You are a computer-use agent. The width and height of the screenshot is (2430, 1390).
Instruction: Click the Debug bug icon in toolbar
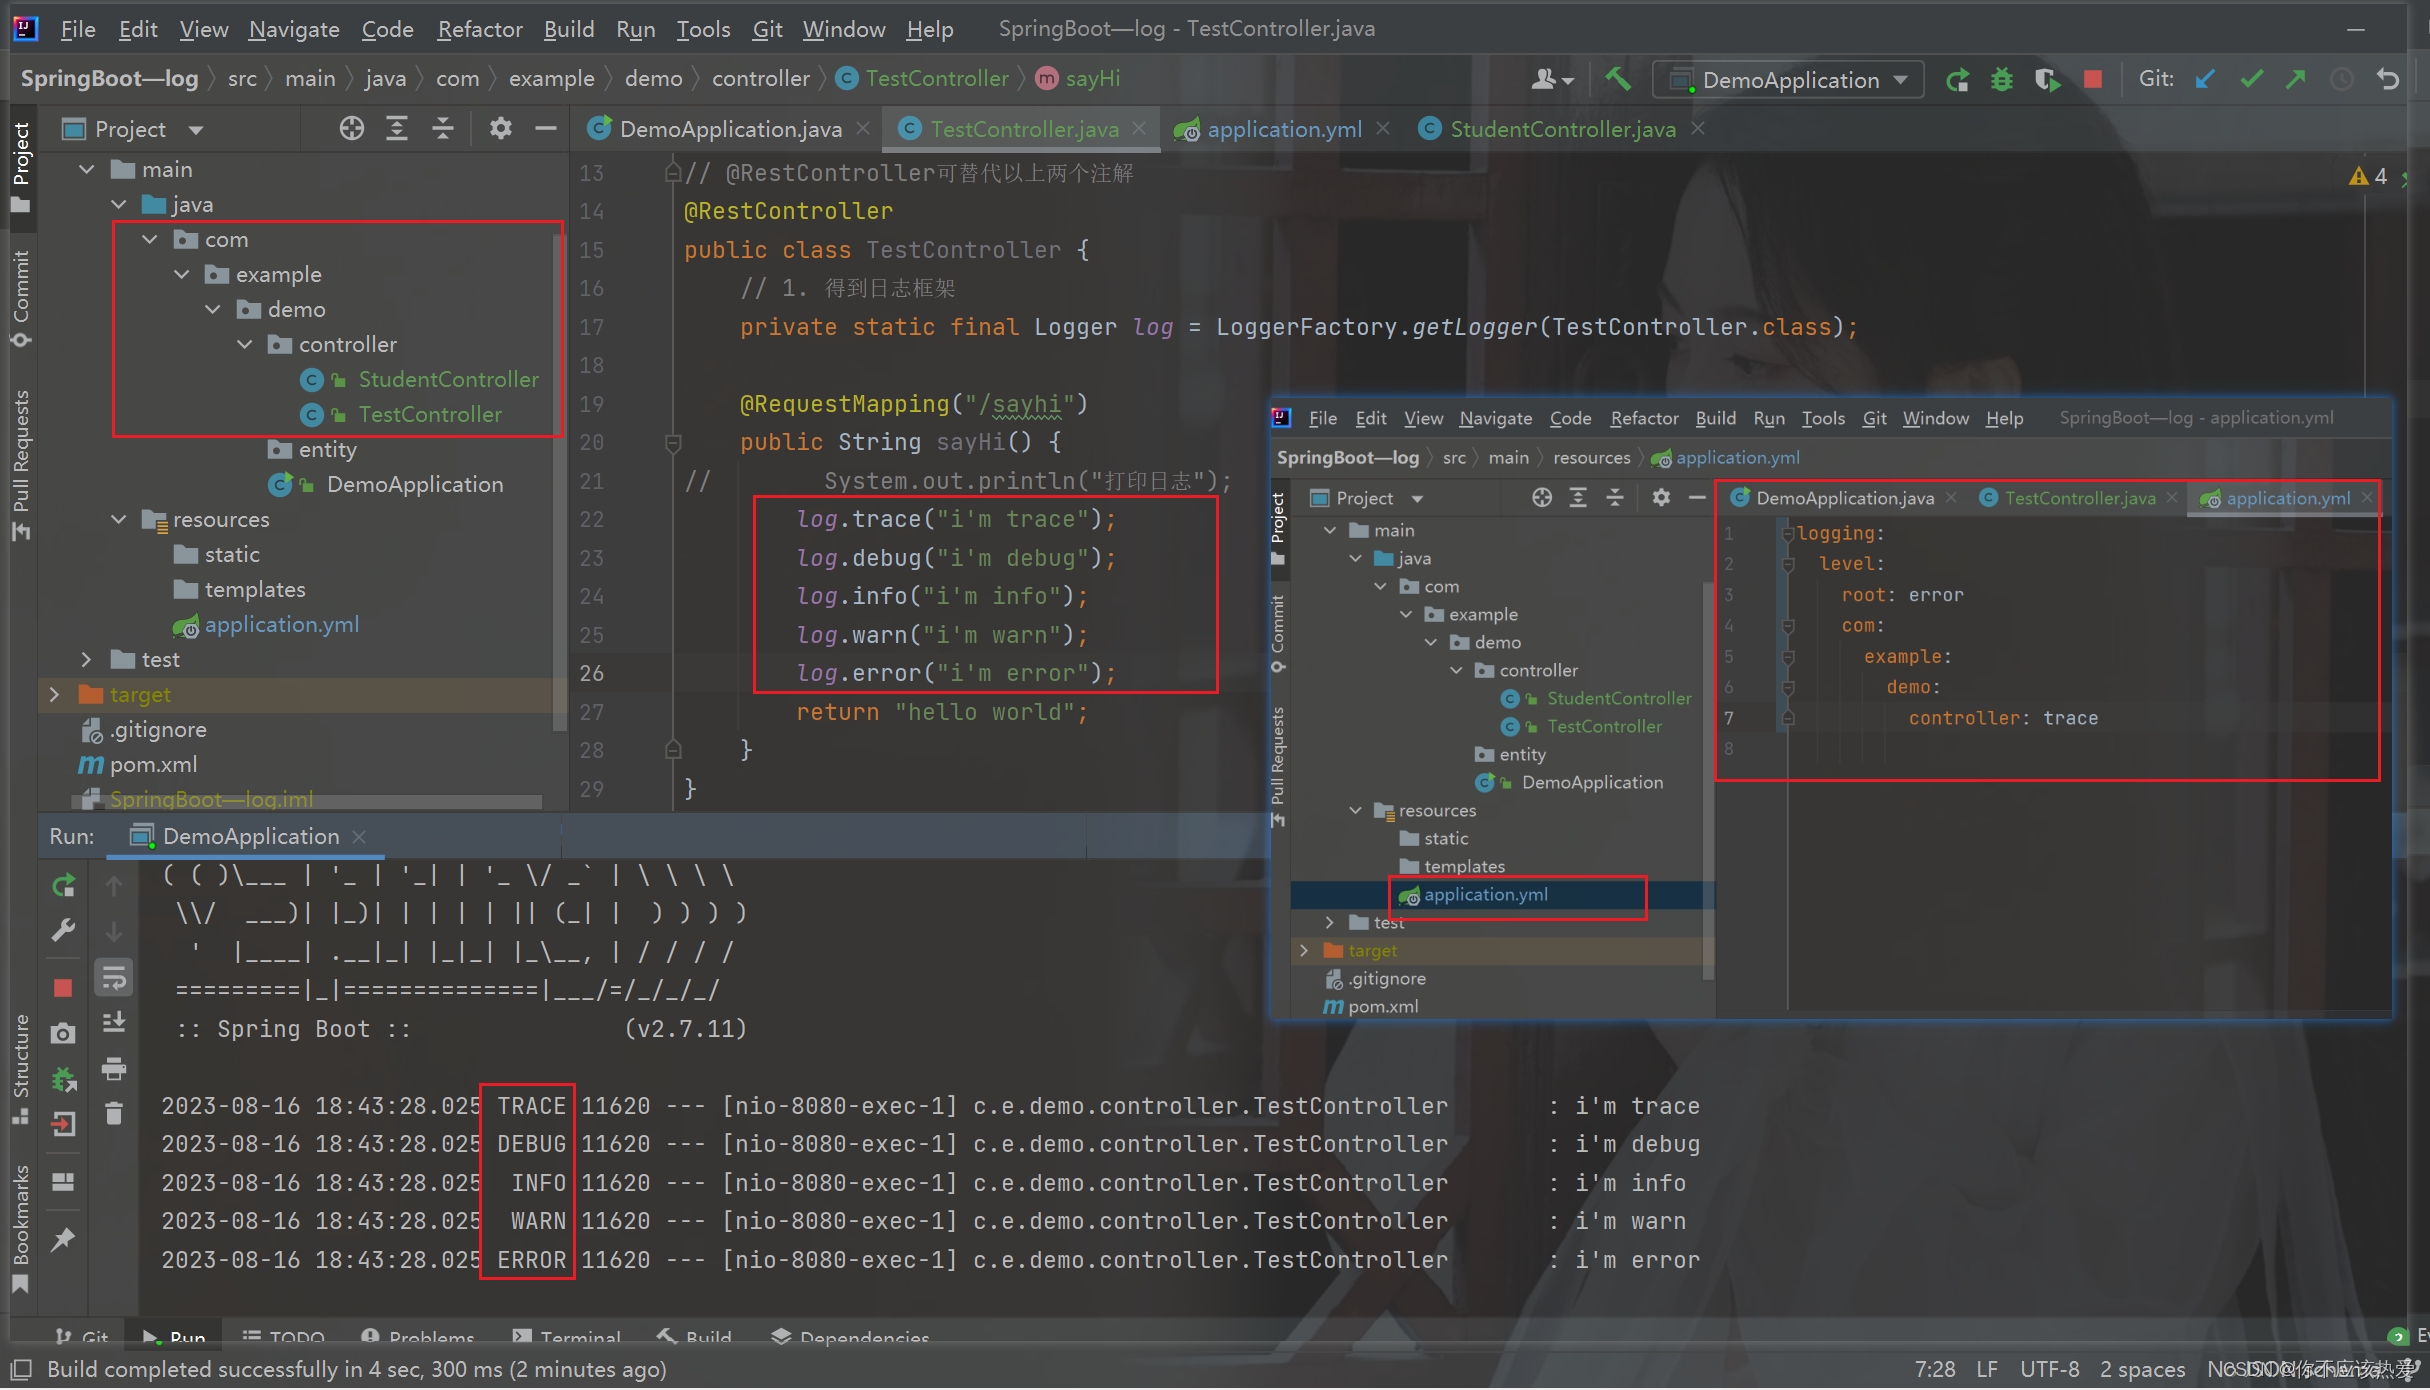pyautogui.click(x=2001, y=79)
